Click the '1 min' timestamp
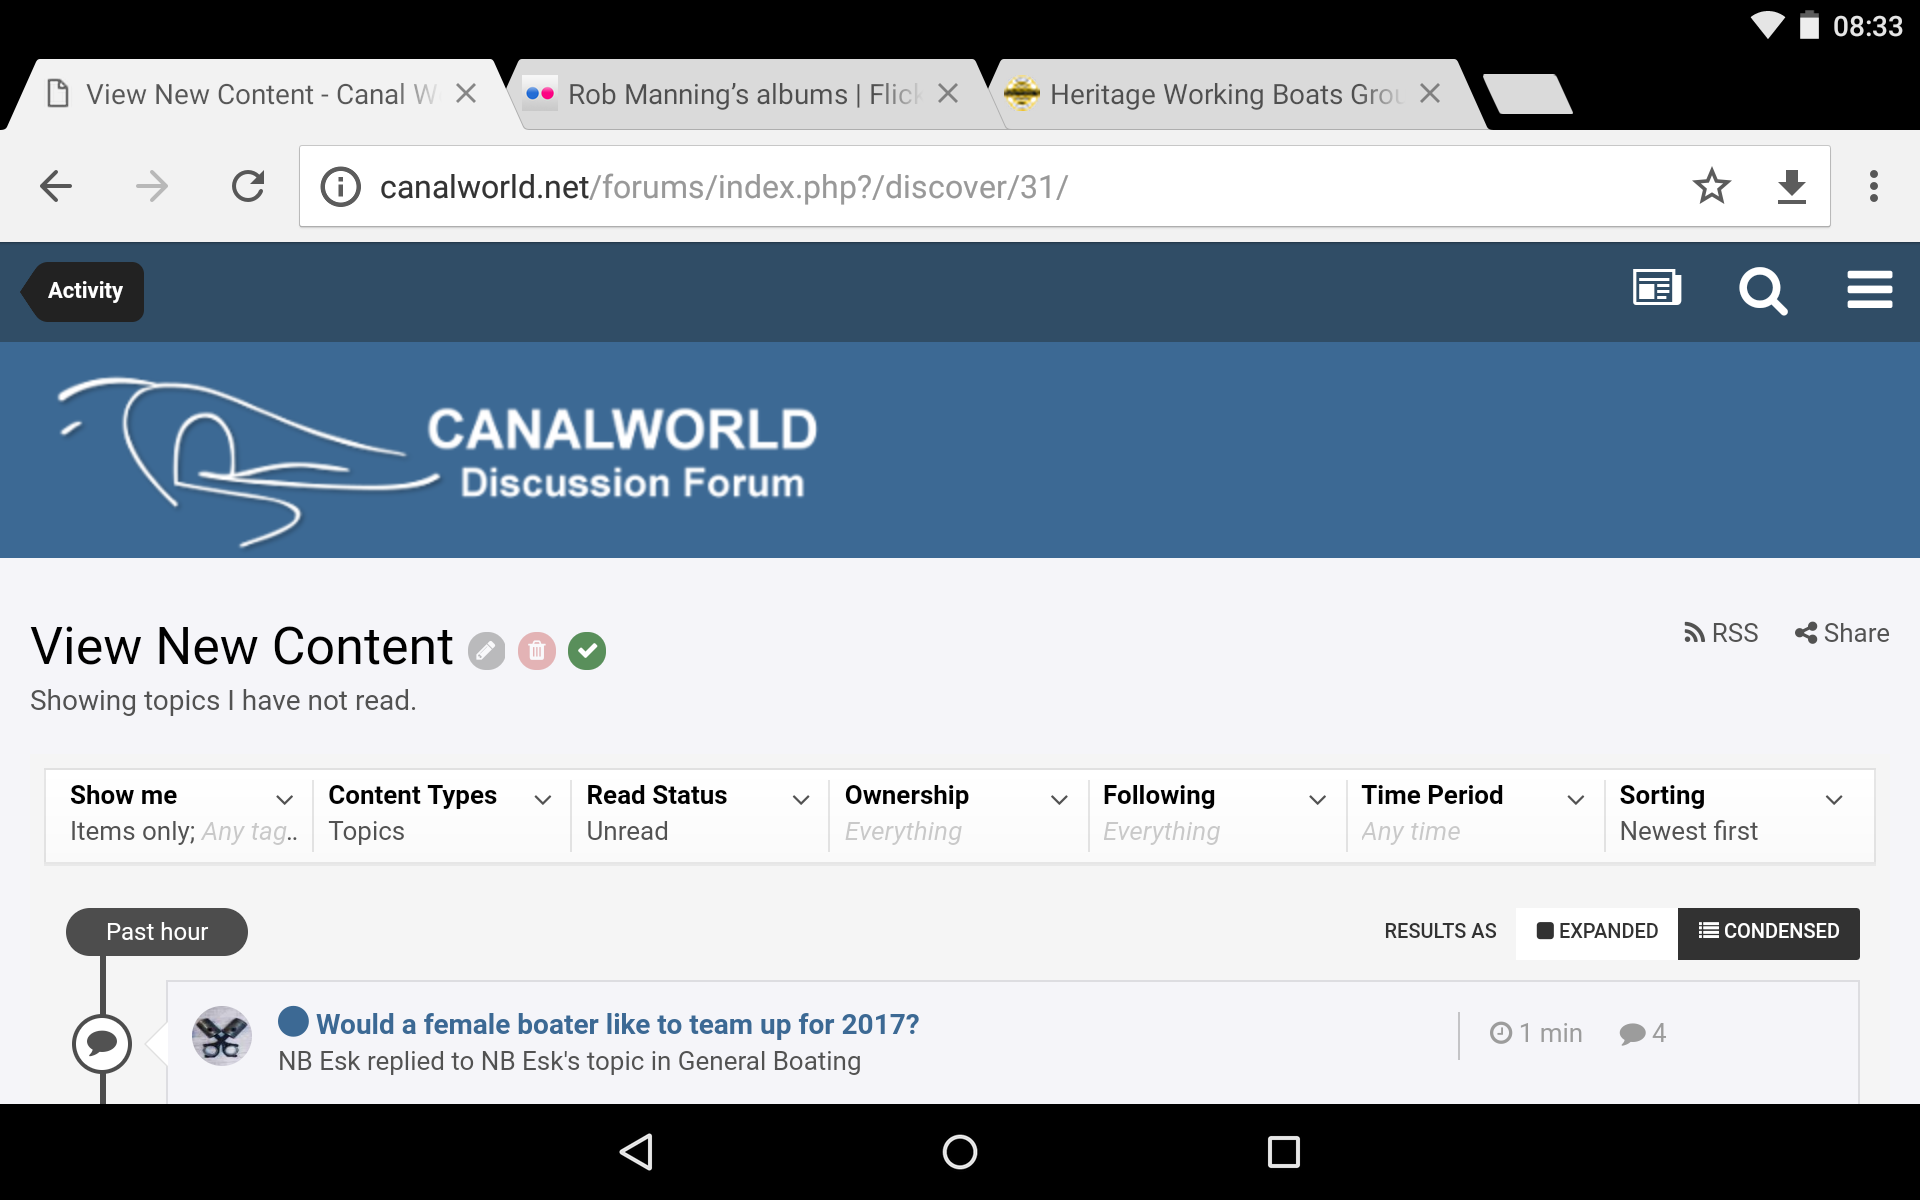This screenshot has height=1200, width=1920. (1536, 1033)
